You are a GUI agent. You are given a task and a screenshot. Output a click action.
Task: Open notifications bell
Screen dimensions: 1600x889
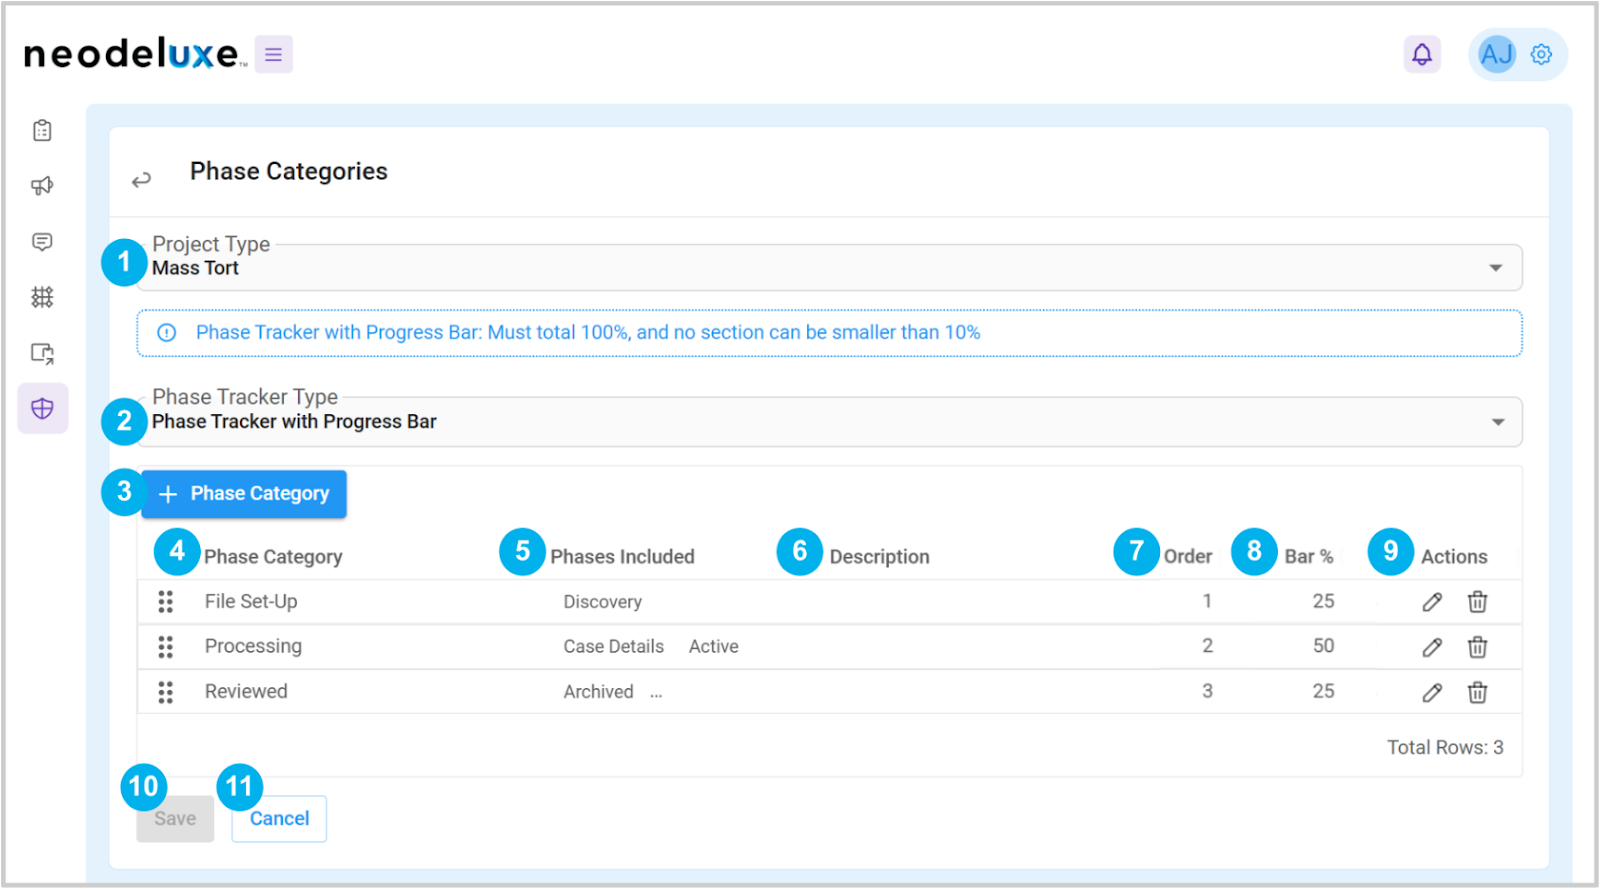pos(1421,54)
